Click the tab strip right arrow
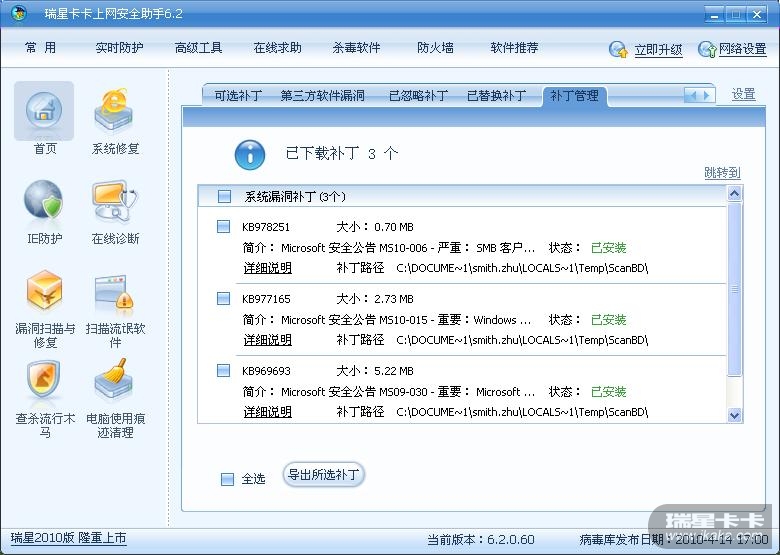The image size is (780, 555). point(707,94)
